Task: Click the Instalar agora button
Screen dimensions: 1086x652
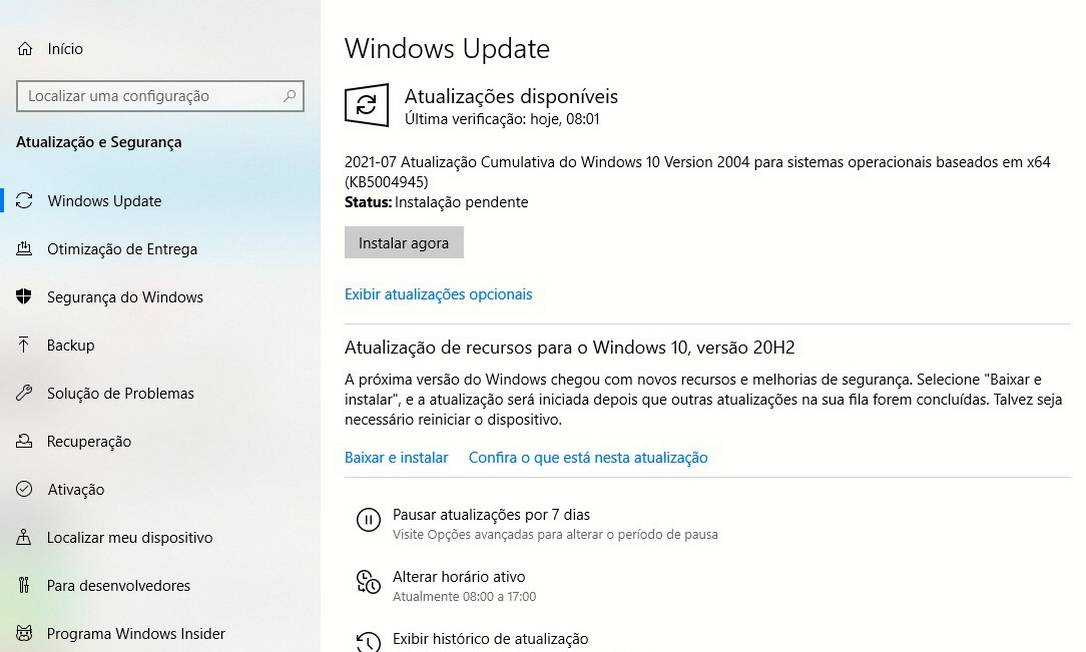Action: tap(404, 243)
